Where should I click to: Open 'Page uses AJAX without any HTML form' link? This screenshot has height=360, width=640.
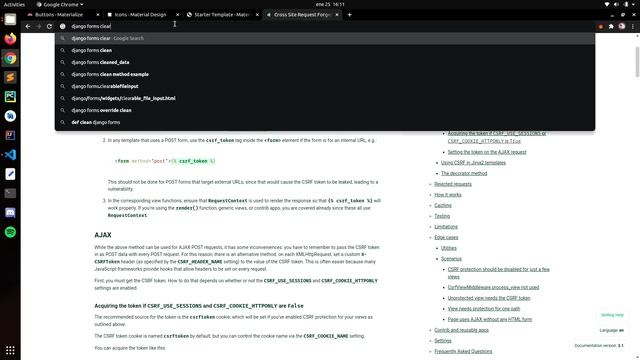(x=489, y=319)
